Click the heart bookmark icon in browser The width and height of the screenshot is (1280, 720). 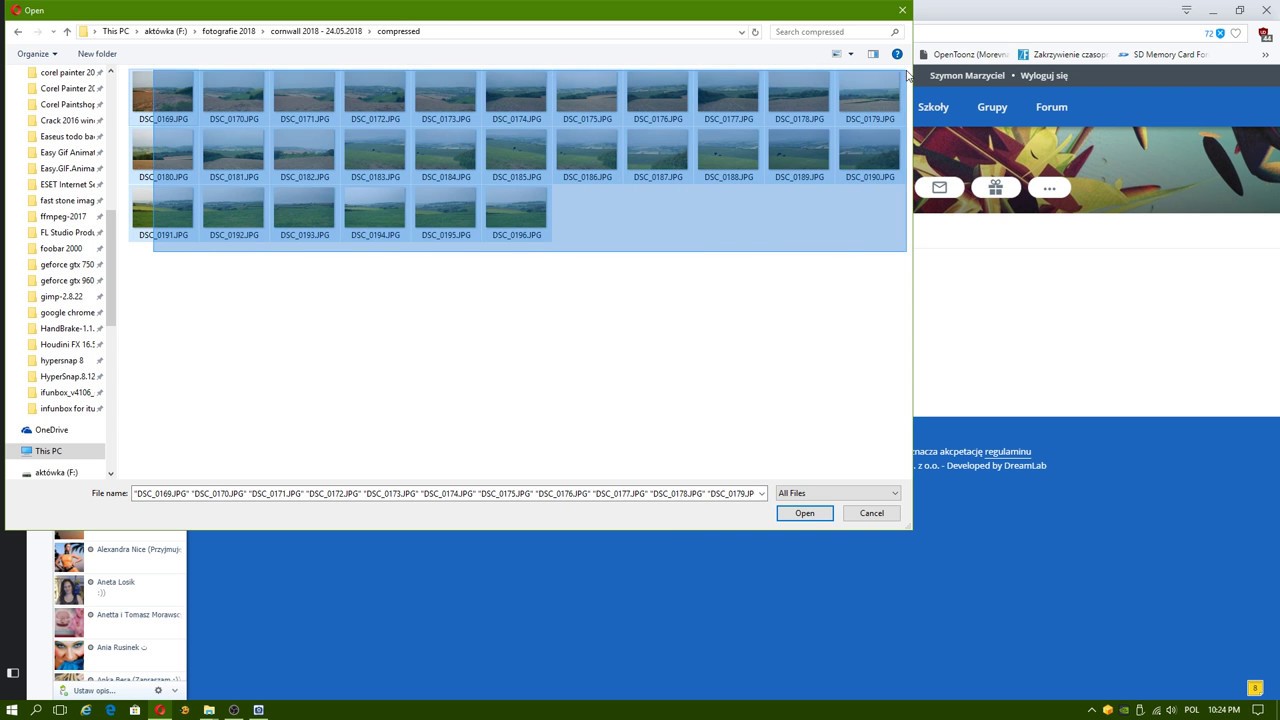click(1236, 33)
